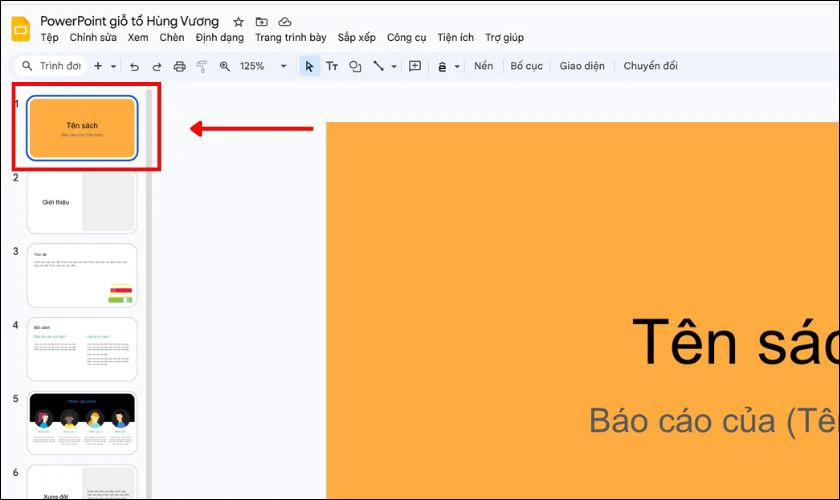
Task: Click the zoom magnifier icon
Action: coord(224,66)
